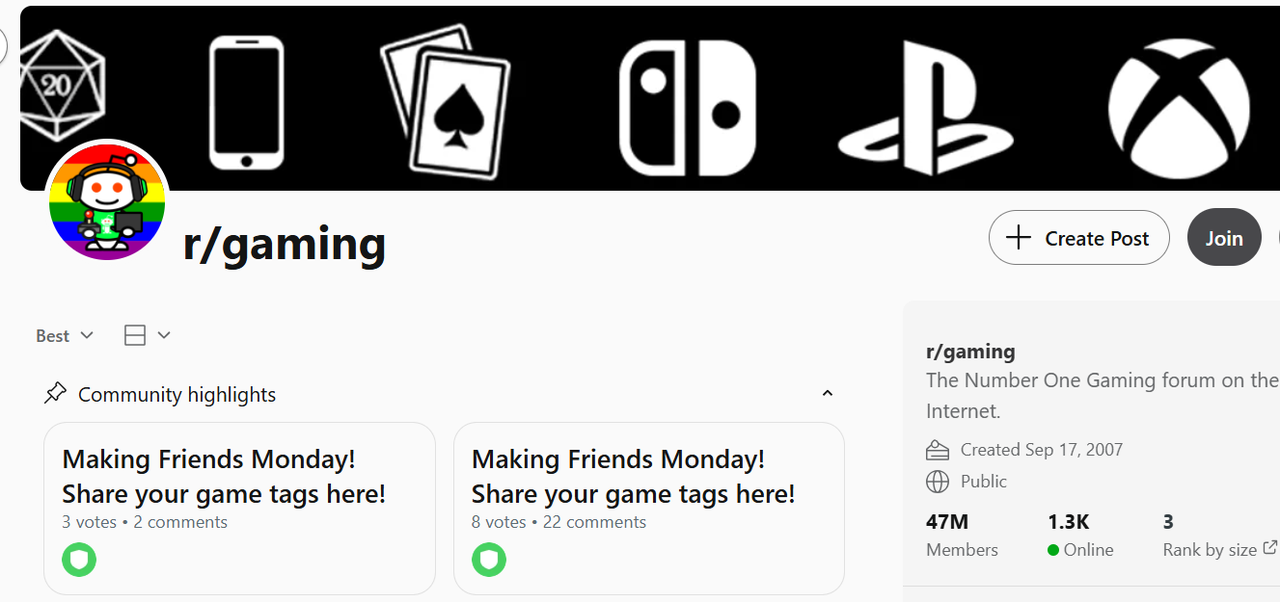Click the r/gaming community avatar
The width and height of the screenshot is (1280, 602).
[x=107, y=200]
